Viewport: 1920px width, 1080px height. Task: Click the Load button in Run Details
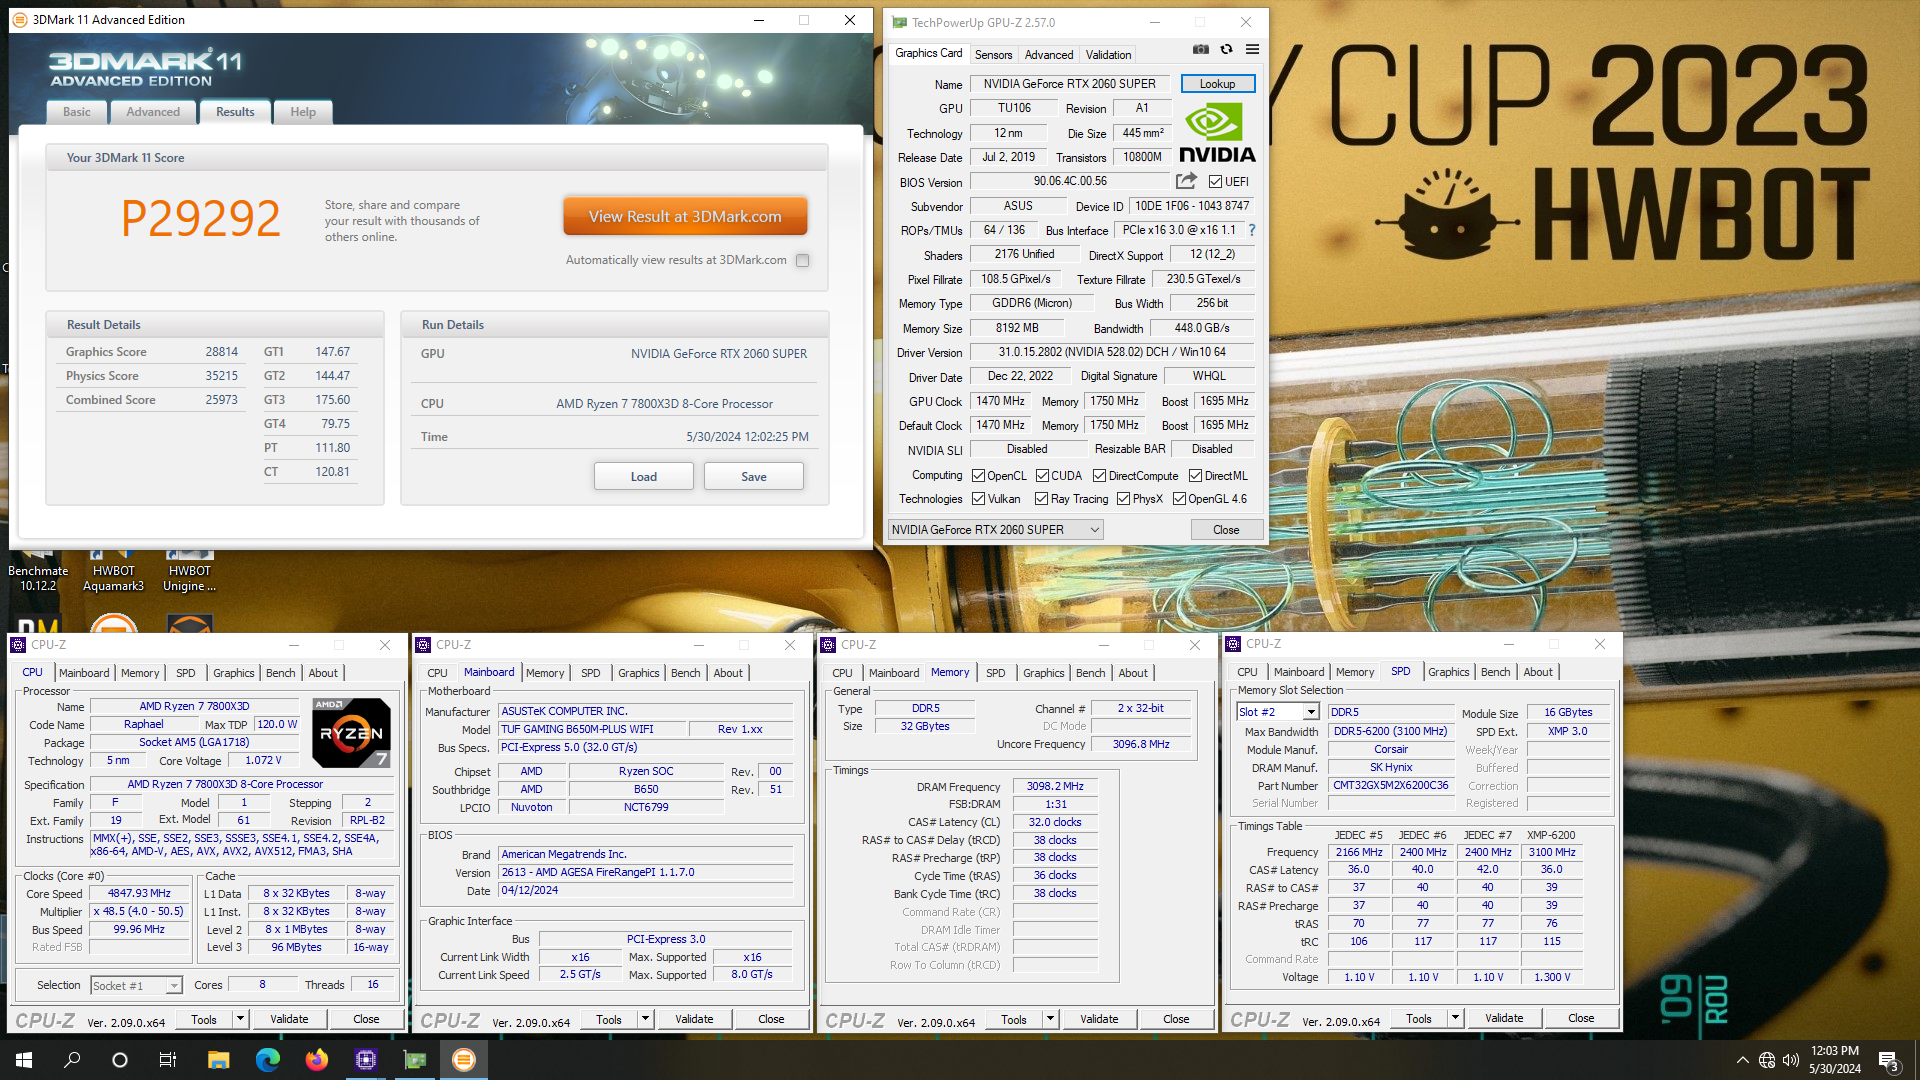pos(644,477)
